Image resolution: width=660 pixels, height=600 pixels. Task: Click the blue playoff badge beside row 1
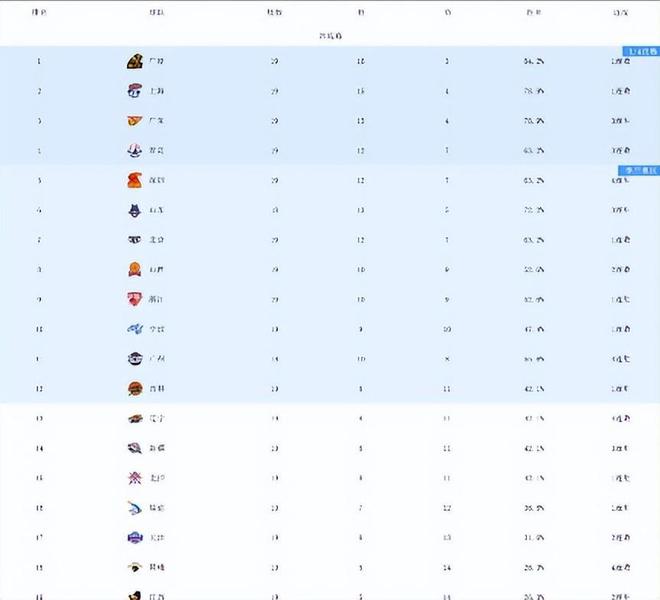638,51
